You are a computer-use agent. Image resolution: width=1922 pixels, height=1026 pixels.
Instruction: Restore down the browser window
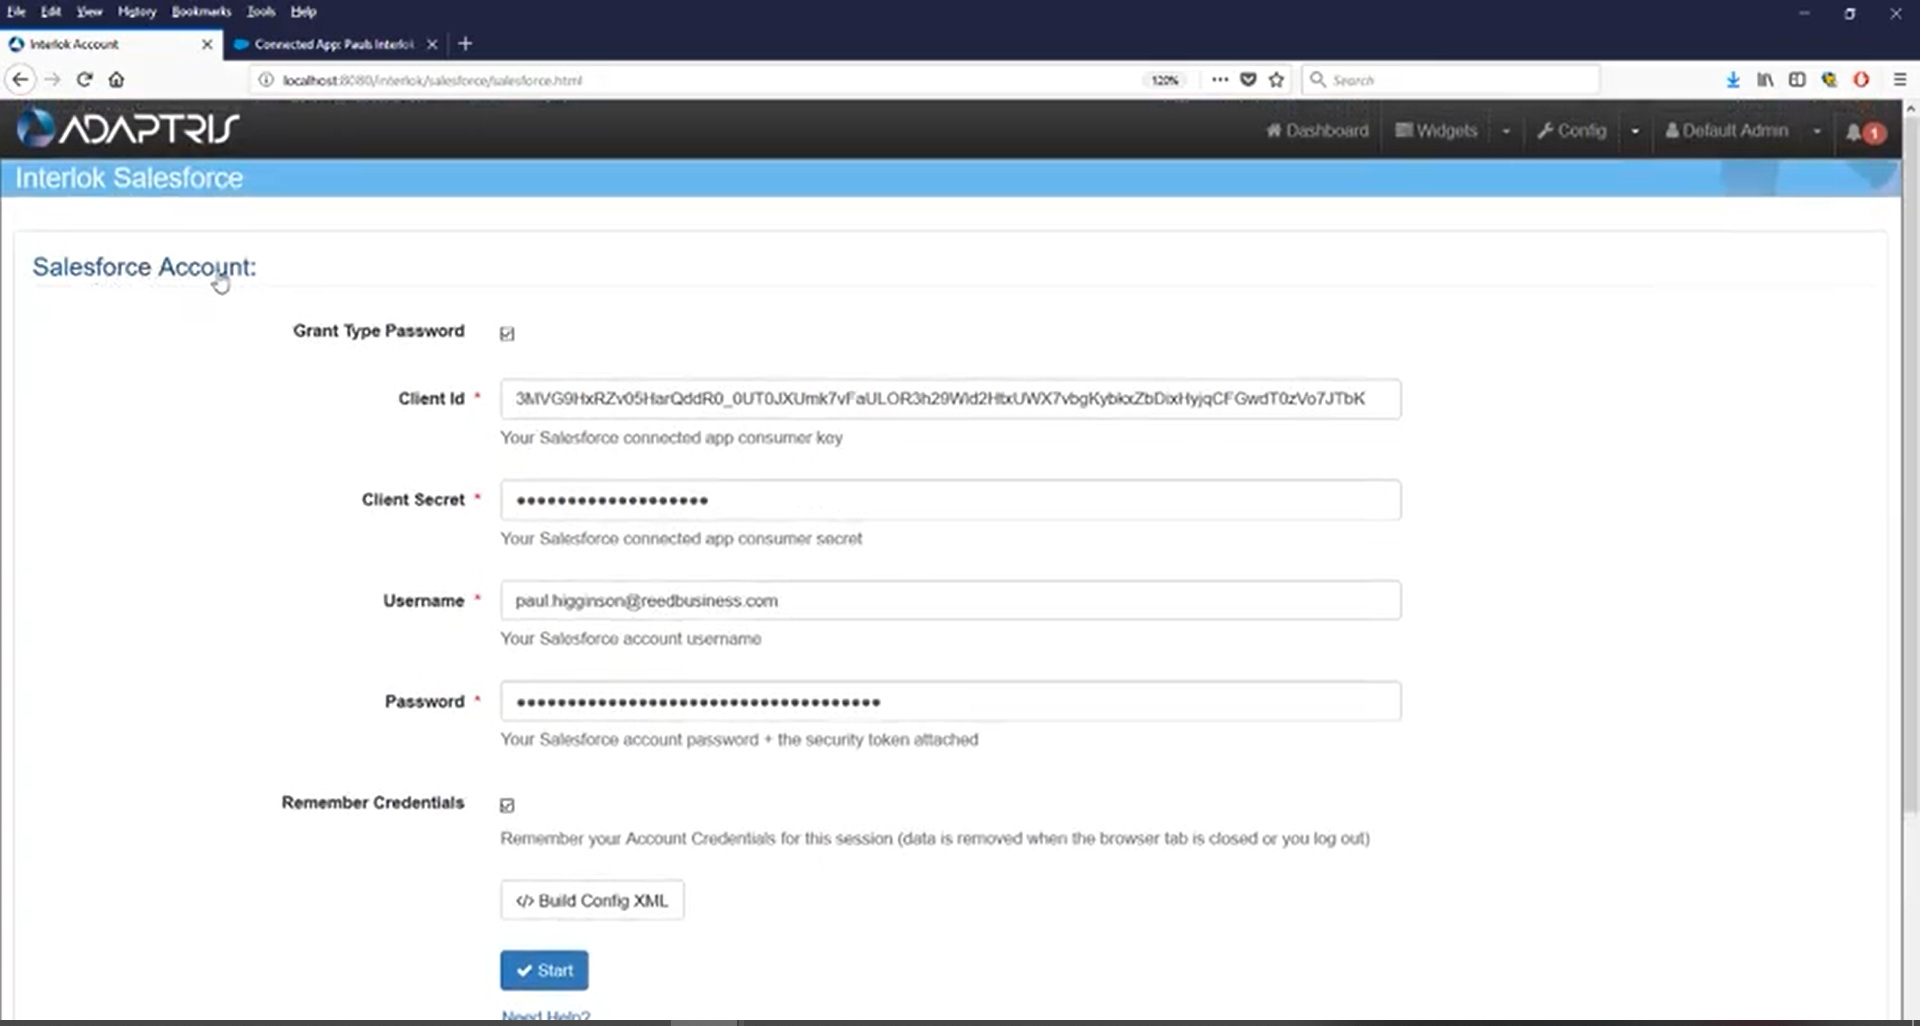(x=1850, y=14)
